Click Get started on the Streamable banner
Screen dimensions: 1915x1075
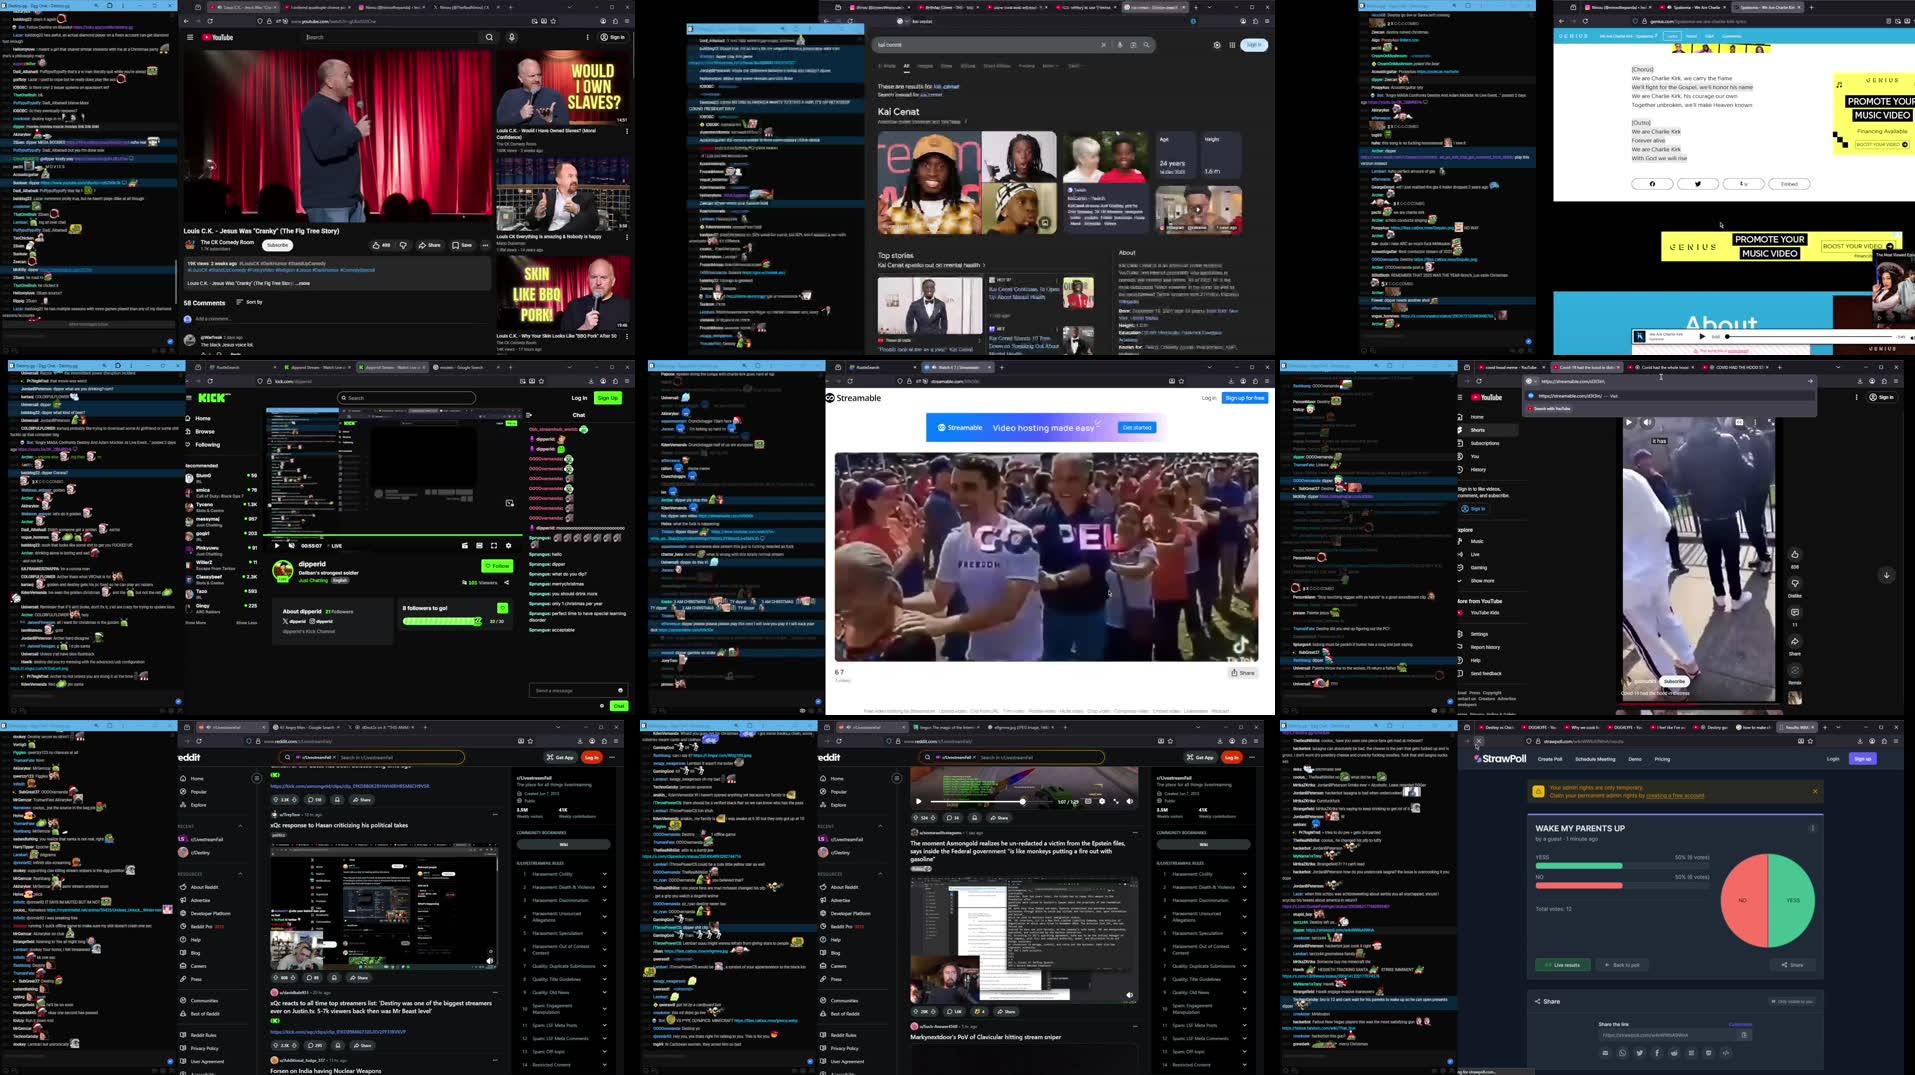point(1137,427)
